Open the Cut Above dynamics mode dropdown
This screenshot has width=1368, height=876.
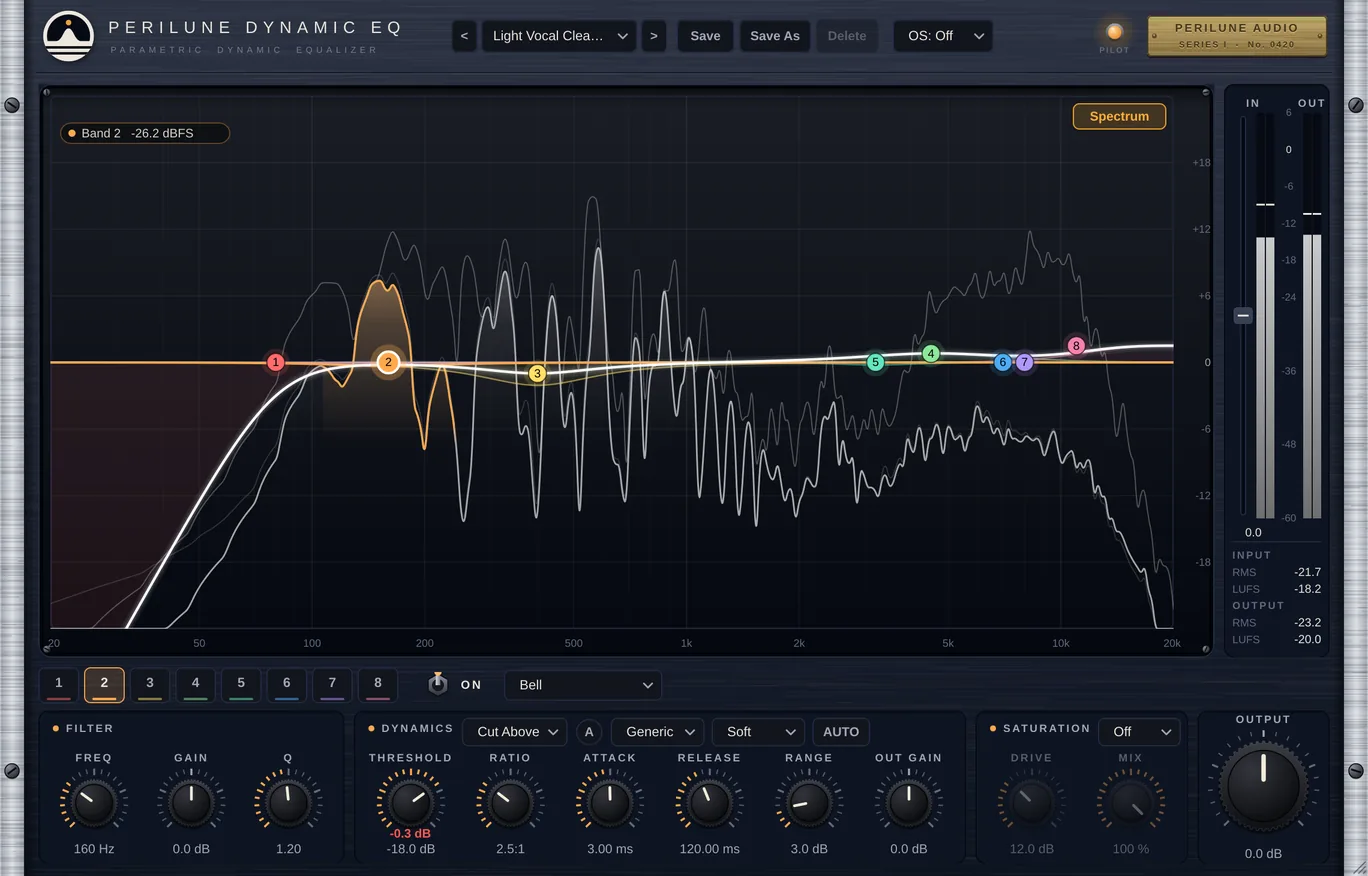click(515, 732)
